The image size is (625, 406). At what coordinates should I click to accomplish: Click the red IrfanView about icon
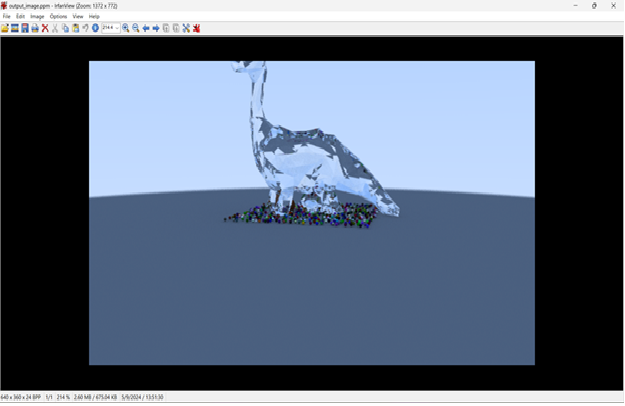point(196,28)
